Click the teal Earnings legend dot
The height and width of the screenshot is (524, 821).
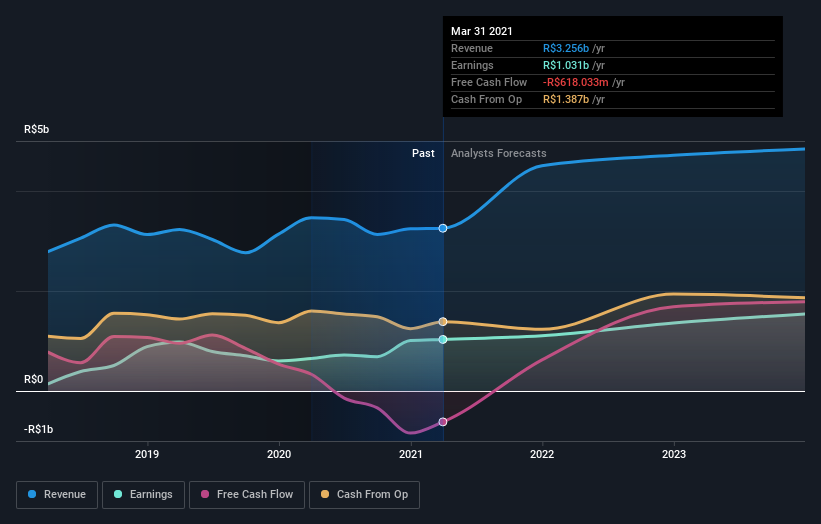pyautogui.click(x=118, y=494)
